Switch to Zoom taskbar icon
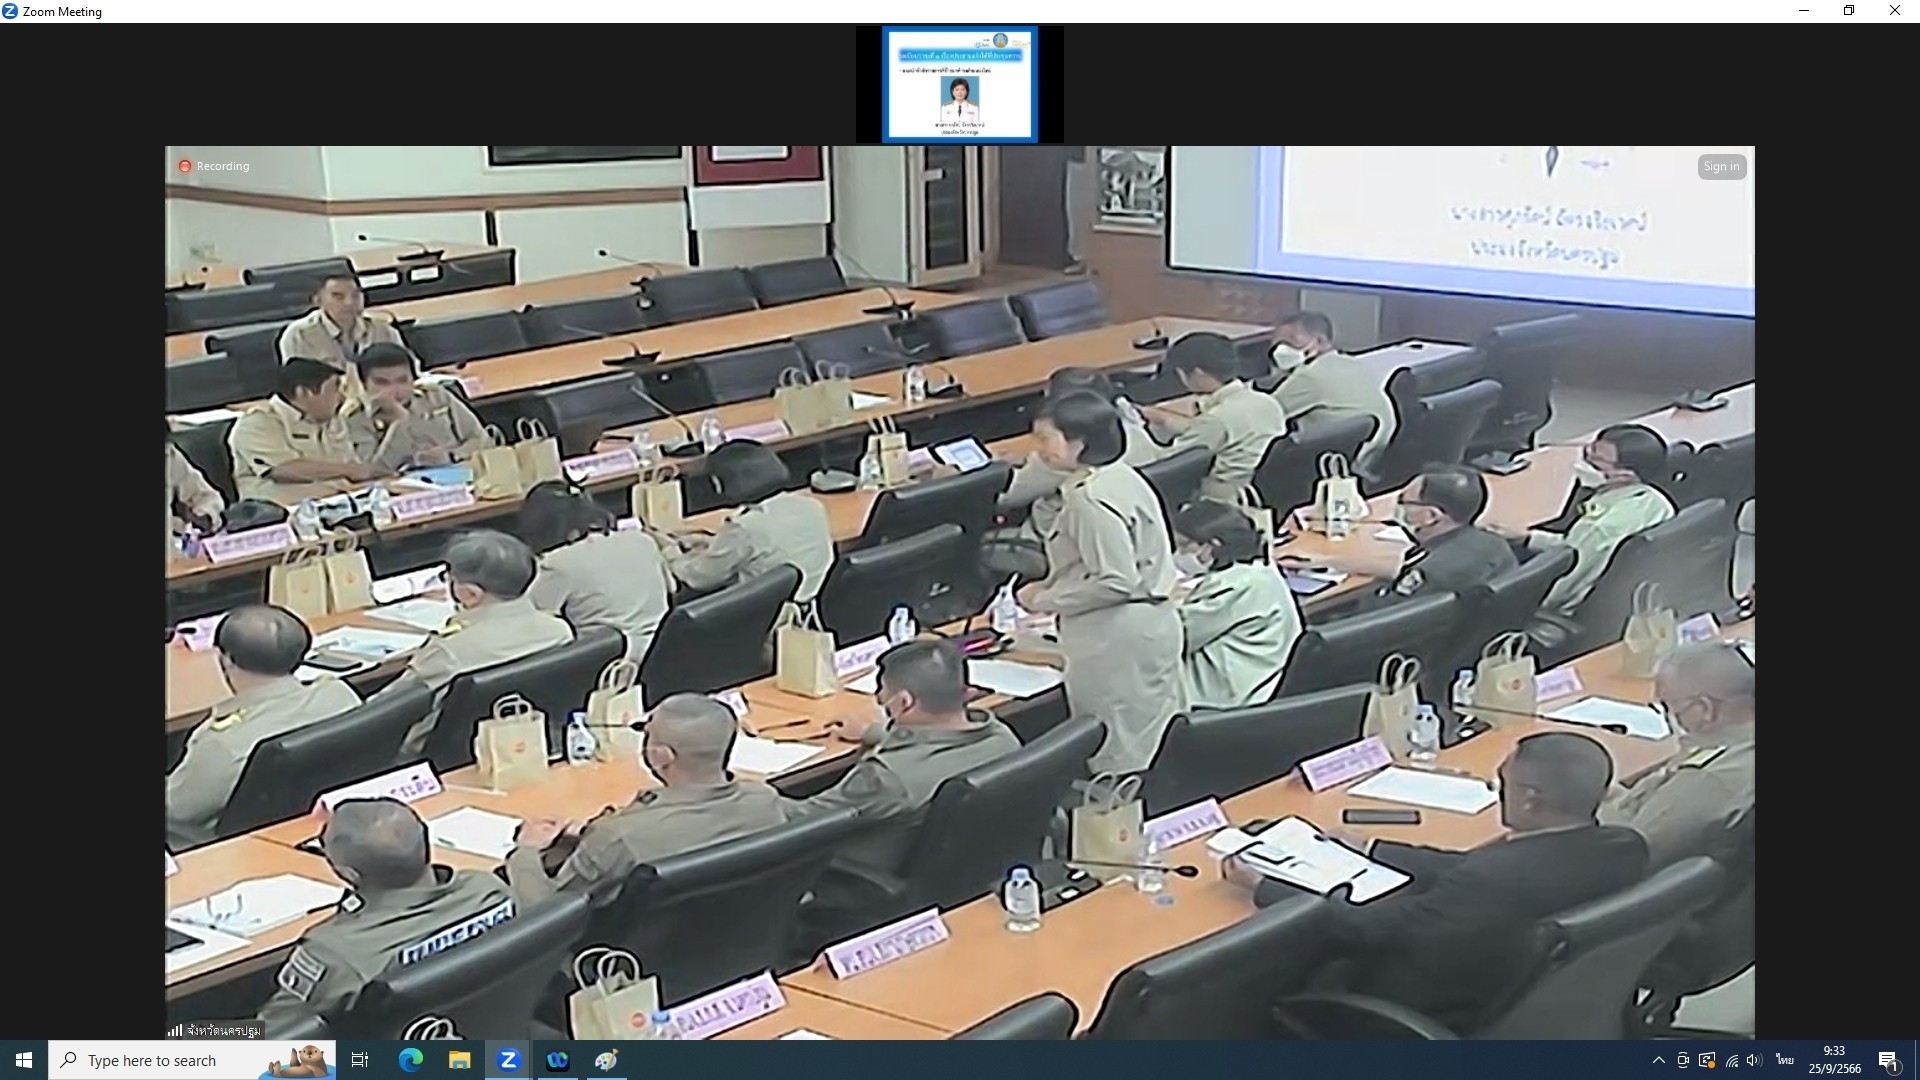1920x1080 pixels. 508,1060
